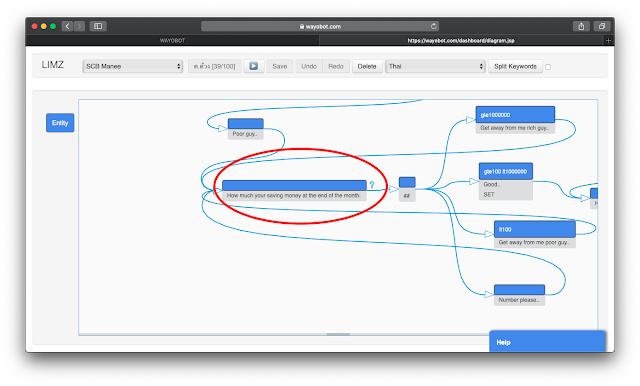Screen dimensions: 640x386
Task: Select the blue node above Poor guy
Action: (245, 124)
